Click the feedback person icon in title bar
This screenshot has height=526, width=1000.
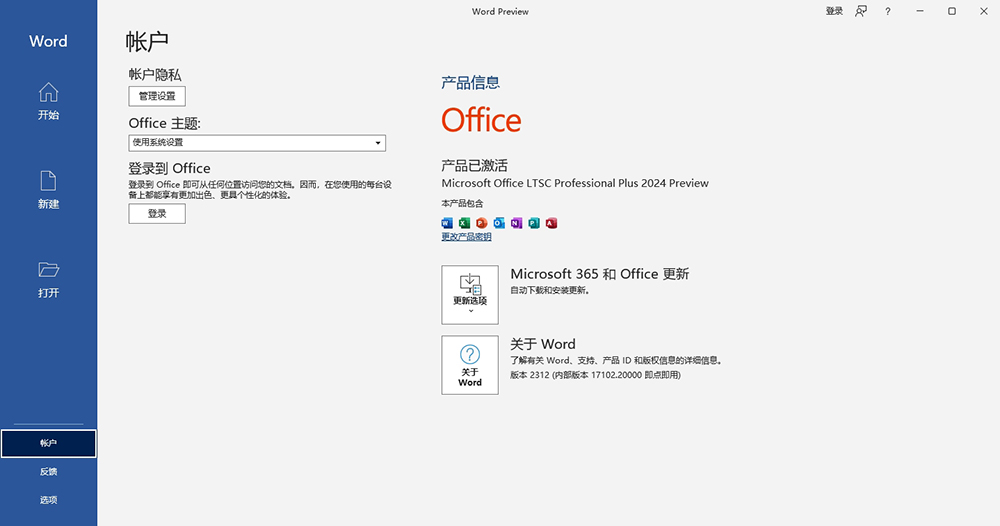[x=861, y=11]
